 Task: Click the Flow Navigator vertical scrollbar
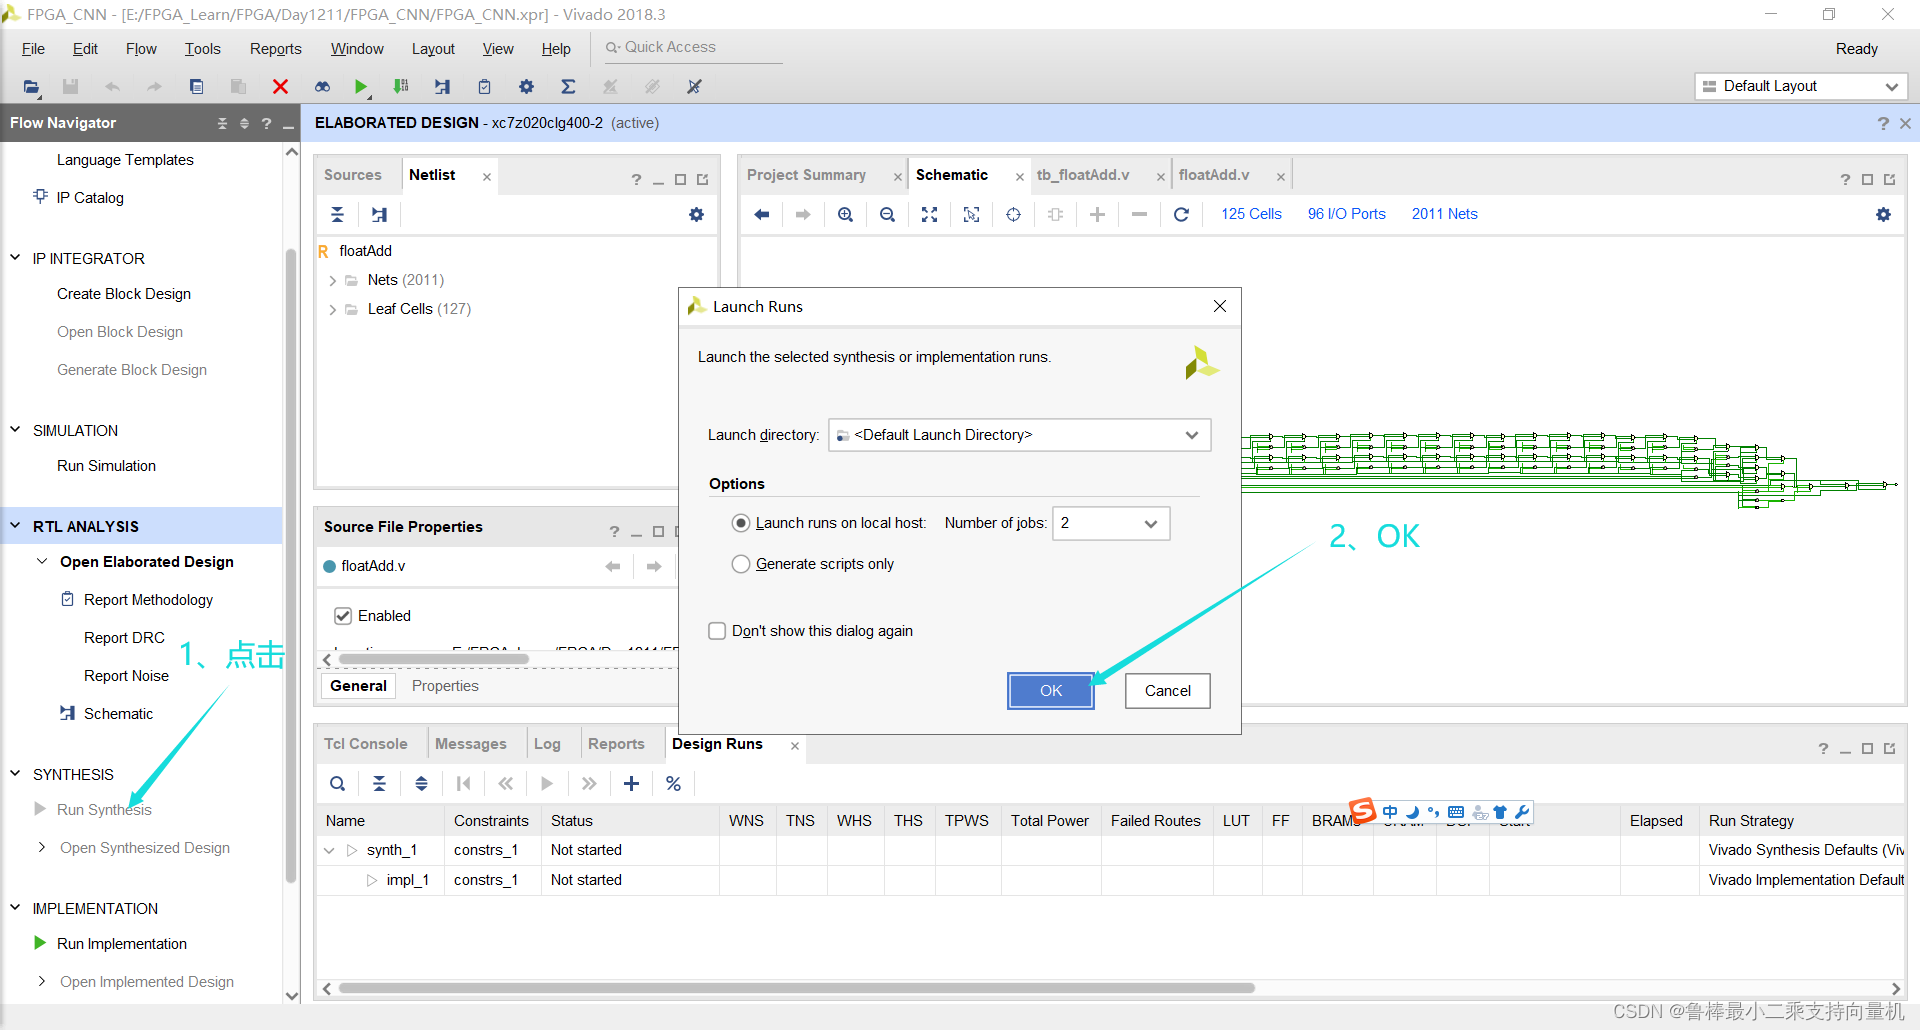pos(291,565)
